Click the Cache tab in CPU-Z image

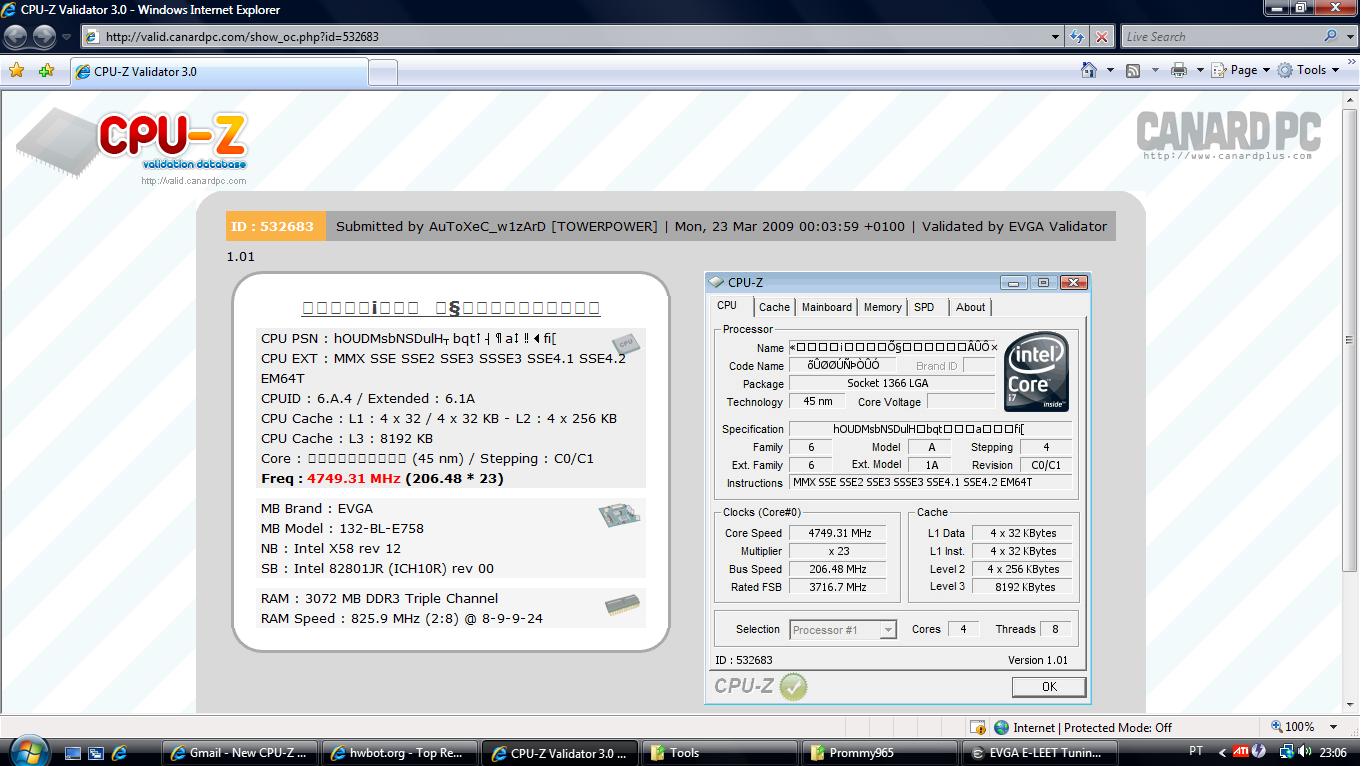point(774,307)
